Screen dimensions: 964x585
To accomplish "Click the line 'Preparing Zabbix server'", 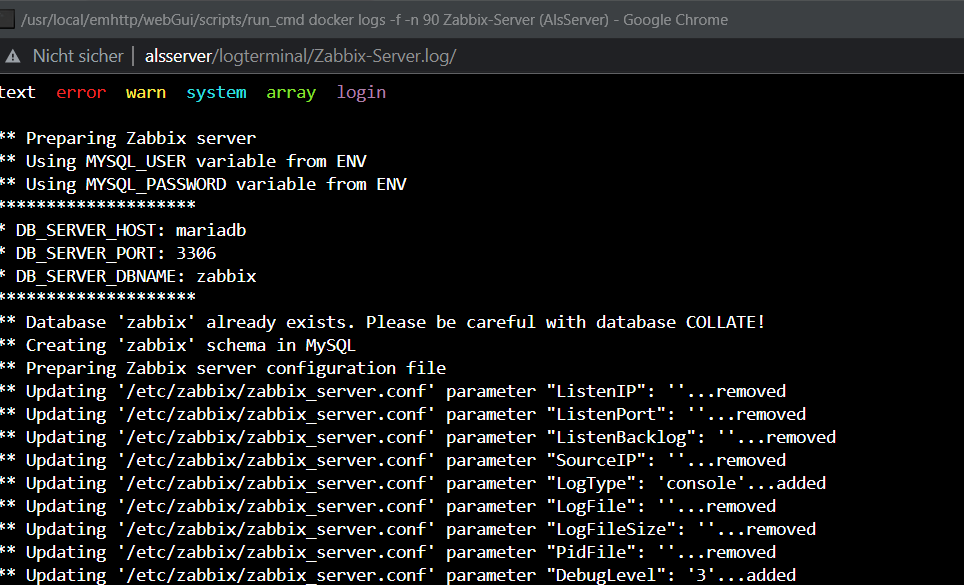I will tap(128, 138).
